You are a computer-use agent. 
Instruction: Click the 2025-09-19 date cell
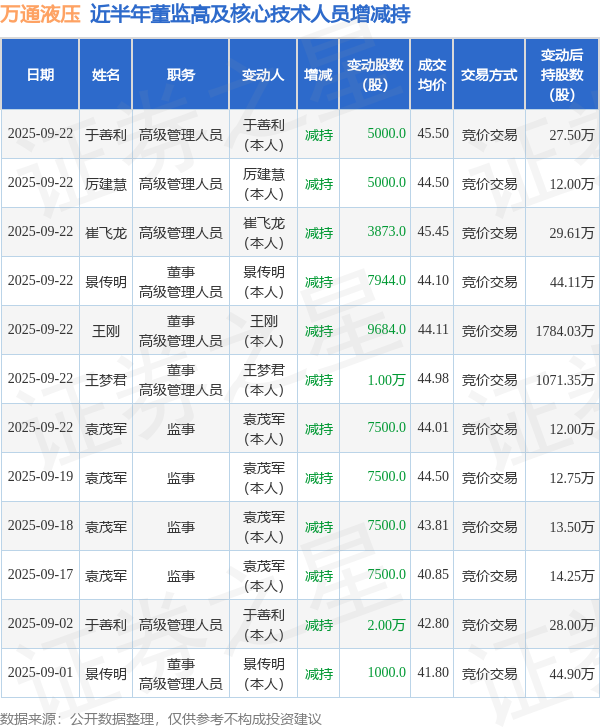click(x=40, y=477)
